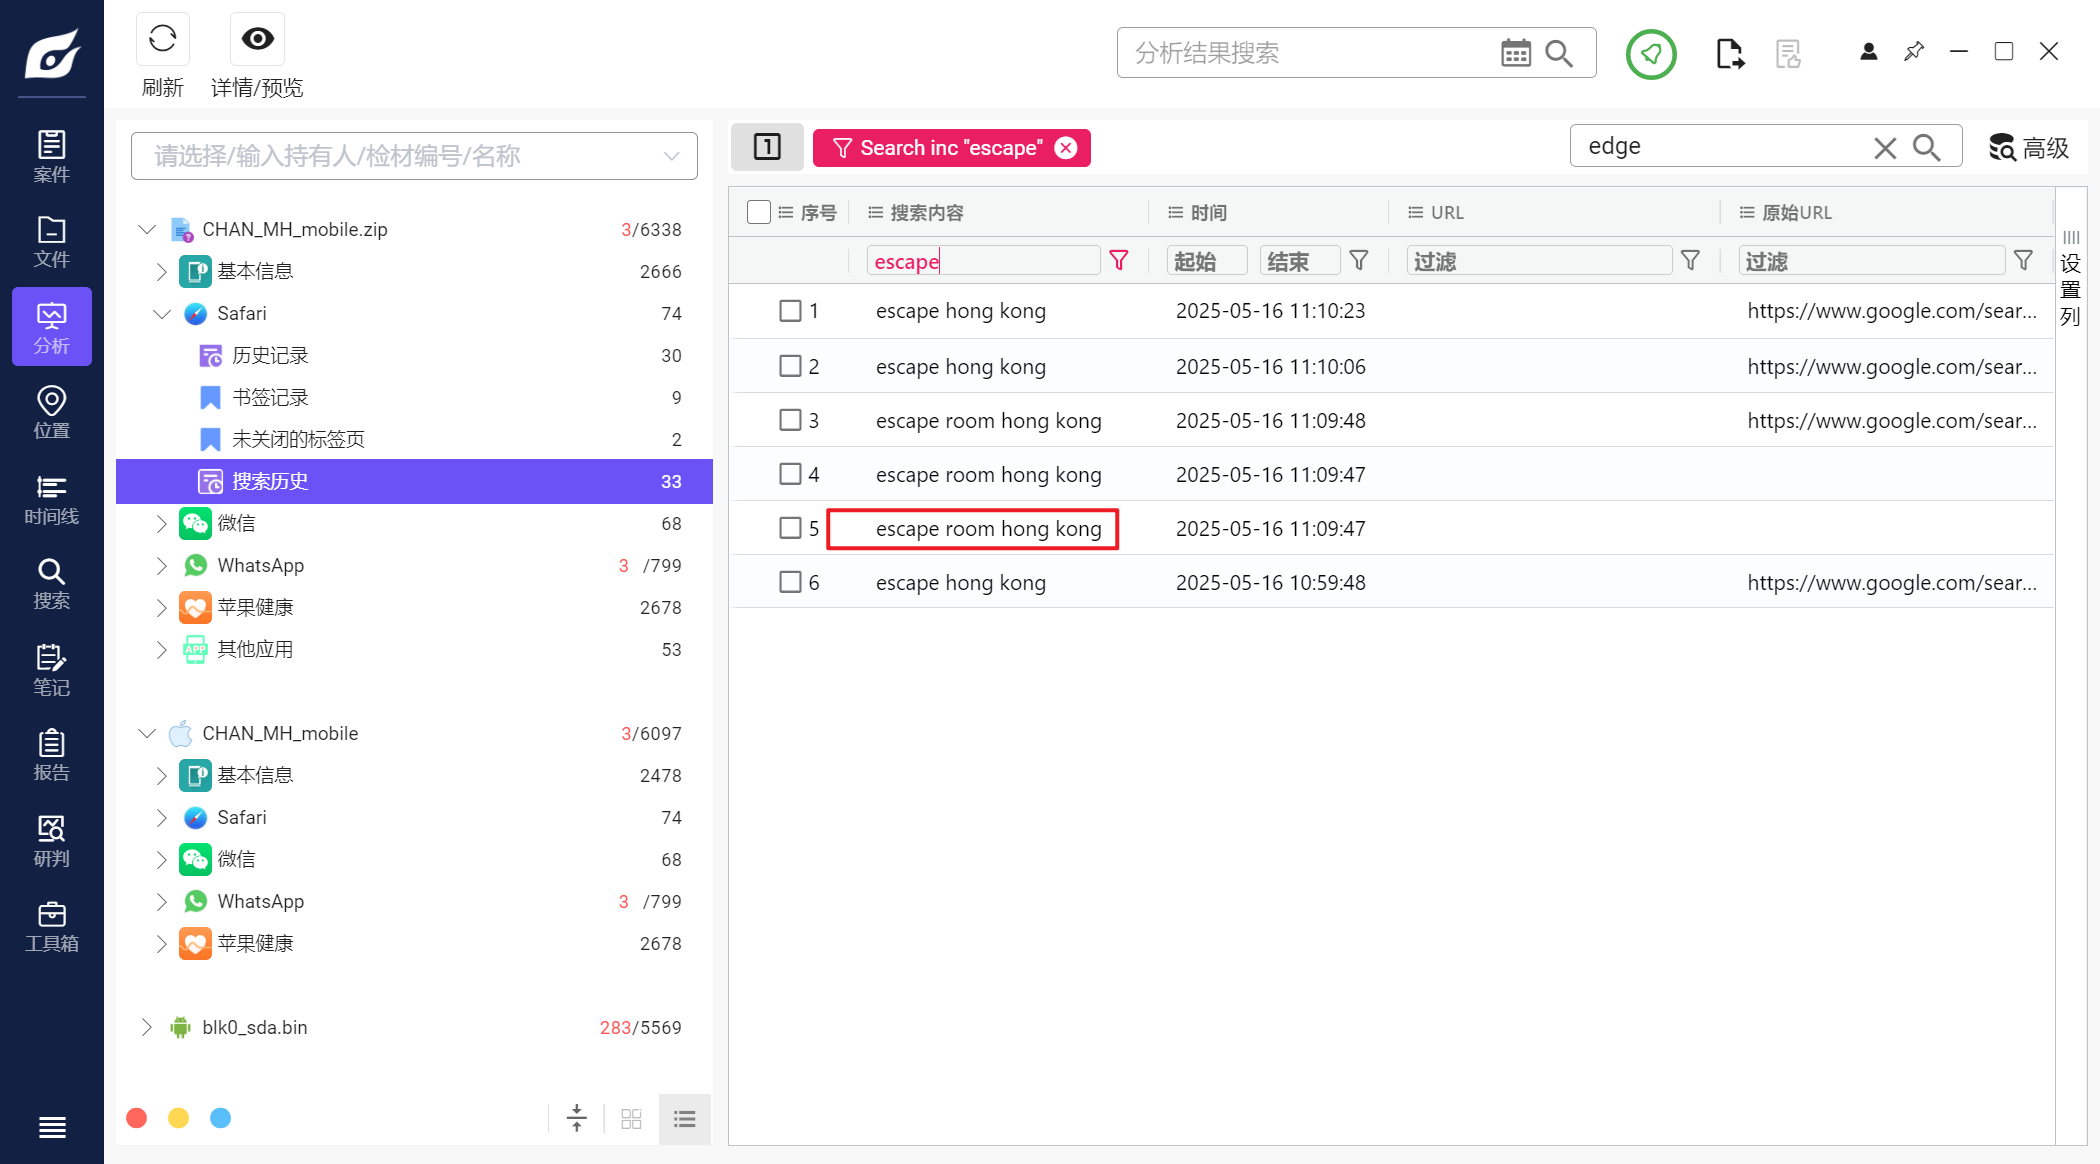Switch to grid view icon at bottom
The height and width of the screenshot is (1164, 2100).
(631, 1118)
